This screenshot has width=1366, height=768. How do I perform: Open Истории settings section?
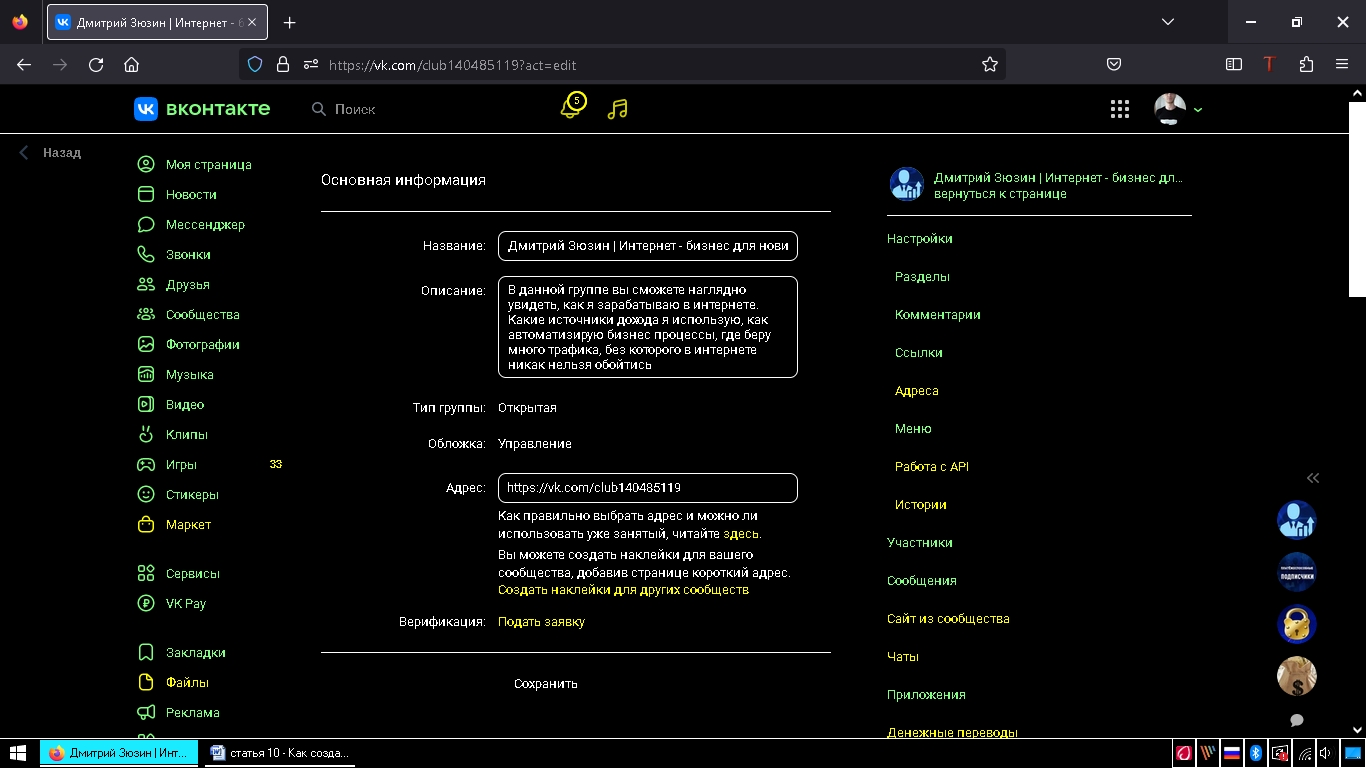click(x=920, y=505)
